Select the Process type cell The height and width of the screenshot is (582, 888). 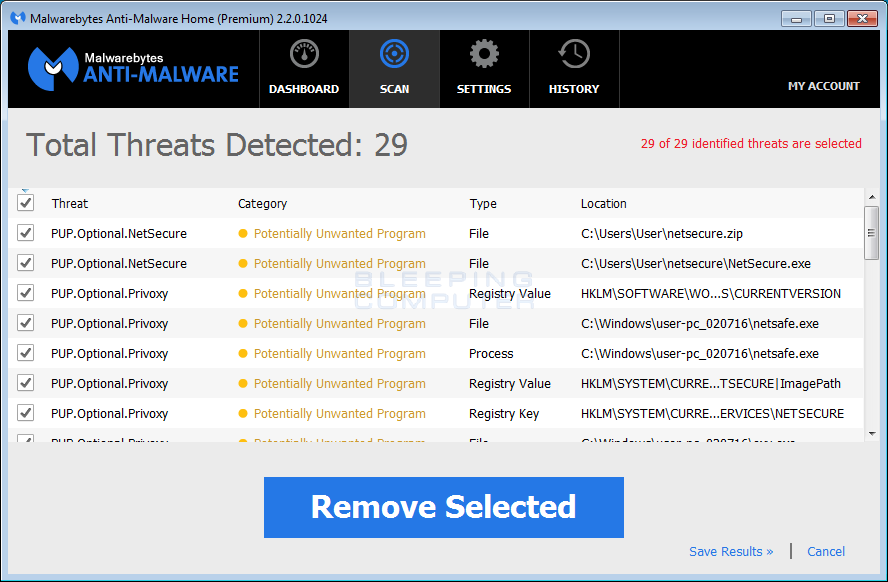click(x=491, y=353)
